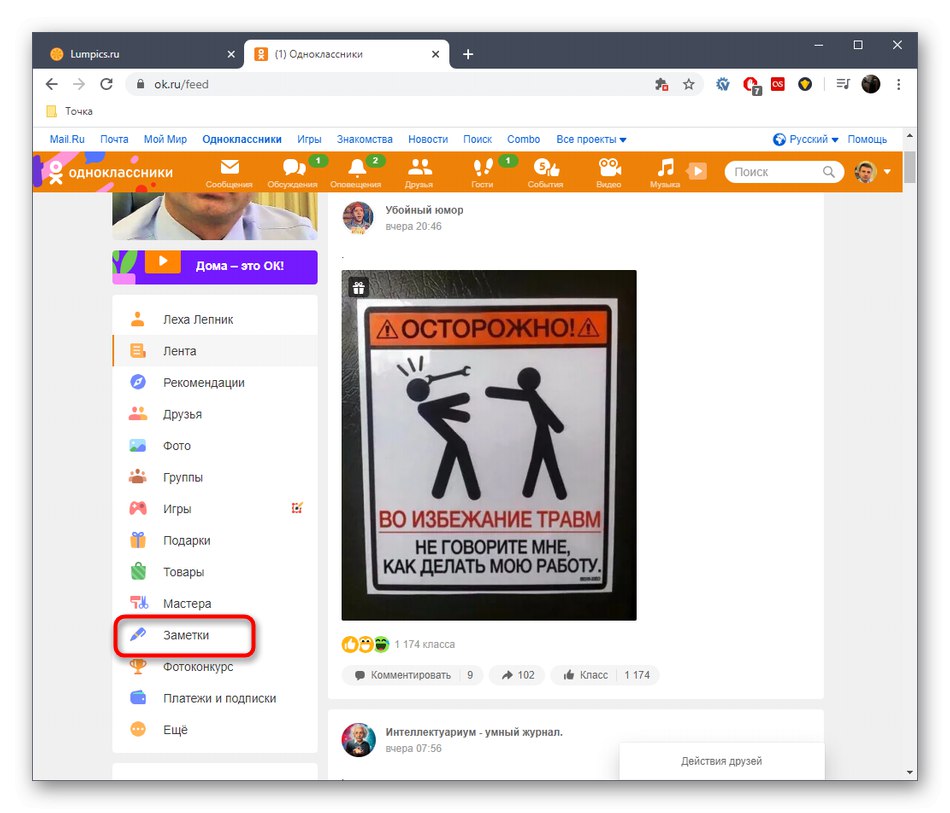Click the orange play button next to Музыка
The width and height of the screenshot is (950, 813).
click(x=697, y=171)
